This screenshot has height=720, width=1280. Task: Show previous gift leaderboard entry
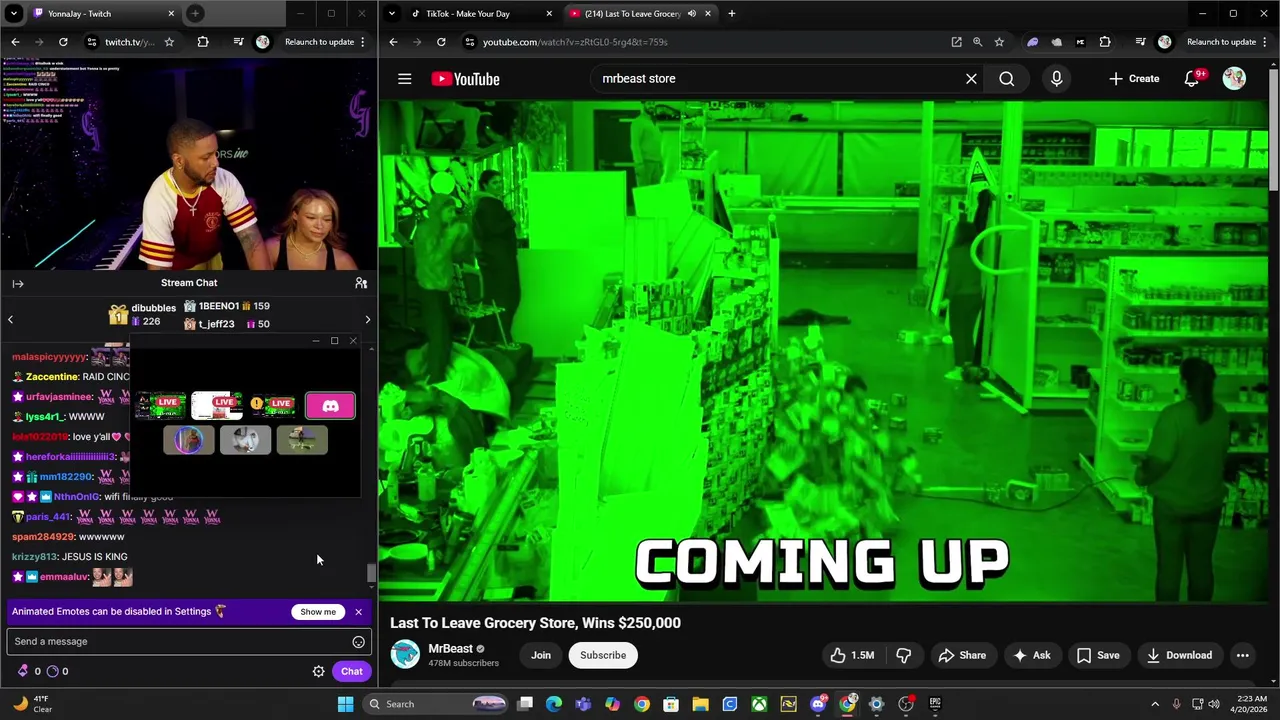(x=10, y=319)
